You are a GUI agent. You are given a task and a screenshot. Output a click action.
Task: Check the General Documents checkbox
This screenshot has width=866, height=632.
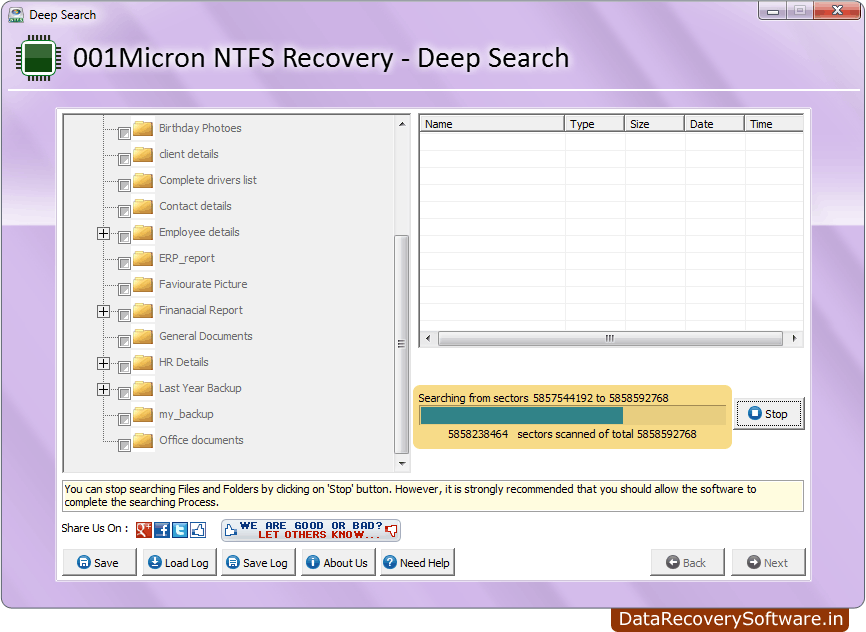click(x=124, y=341)
